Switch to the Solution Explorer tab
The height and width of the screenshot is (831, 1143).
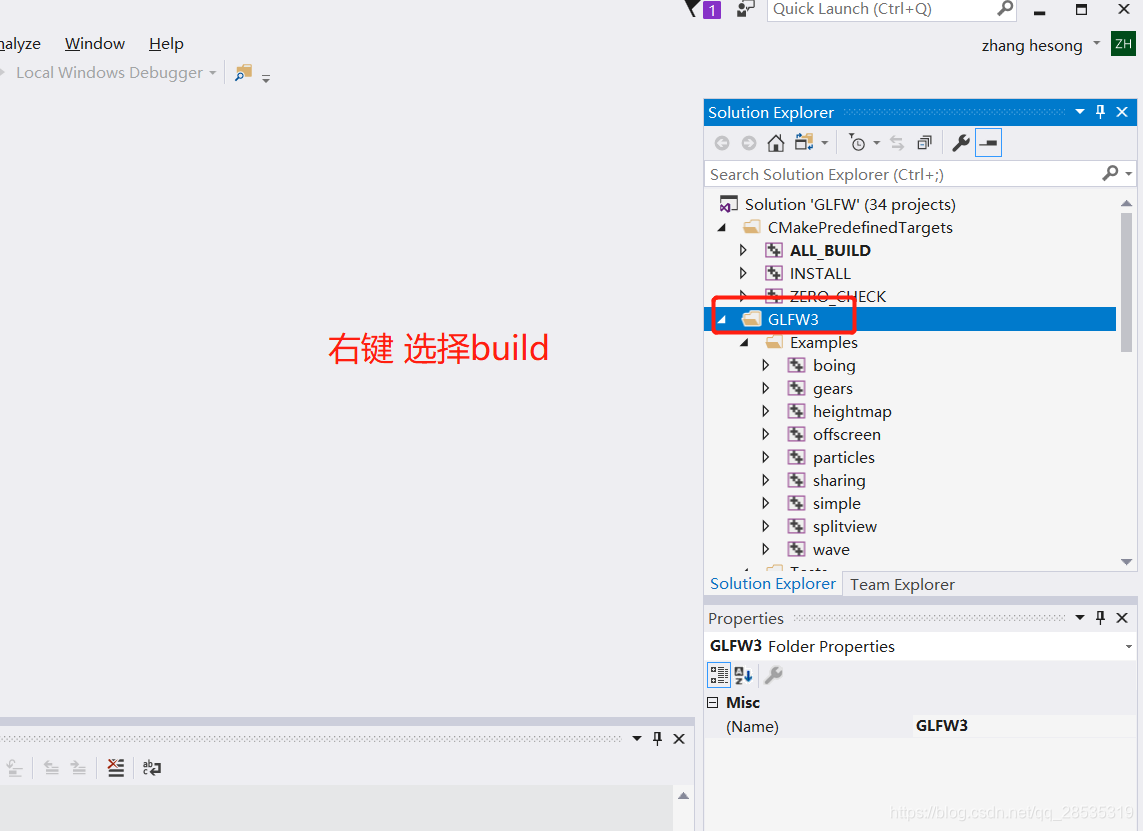pyautogui.click(x=773, y=584)
